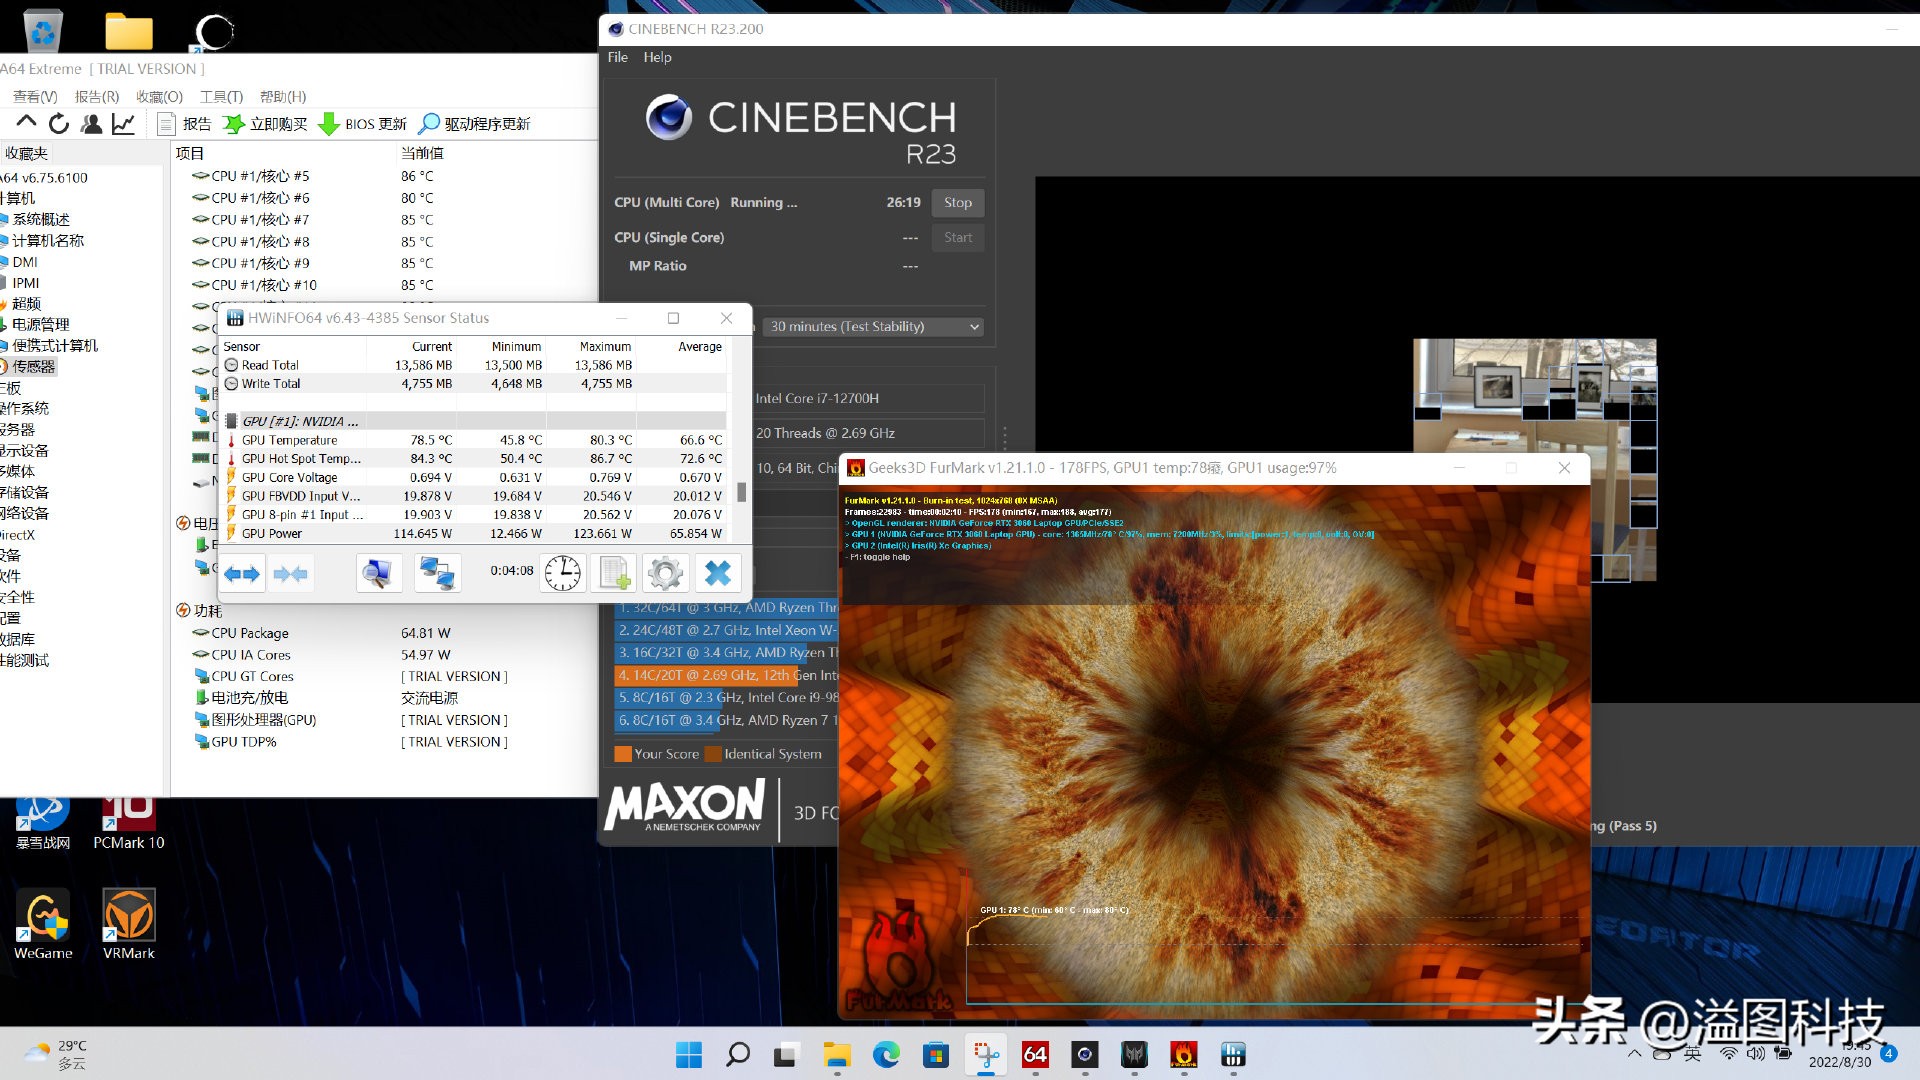
Task: Click AIDA64 BIOS 更新 green arrow button
Action: [362, 124]
